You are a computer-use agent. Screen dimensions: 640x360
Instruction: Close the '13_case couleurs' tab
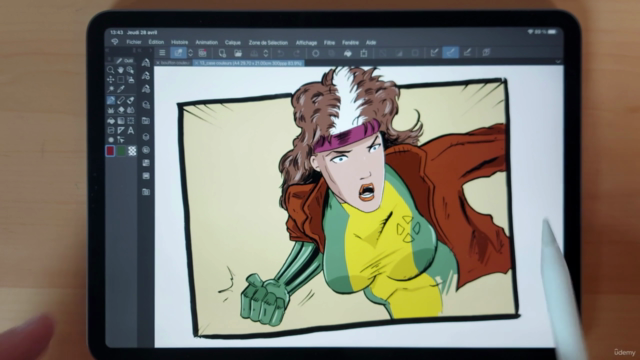point(196,63)
